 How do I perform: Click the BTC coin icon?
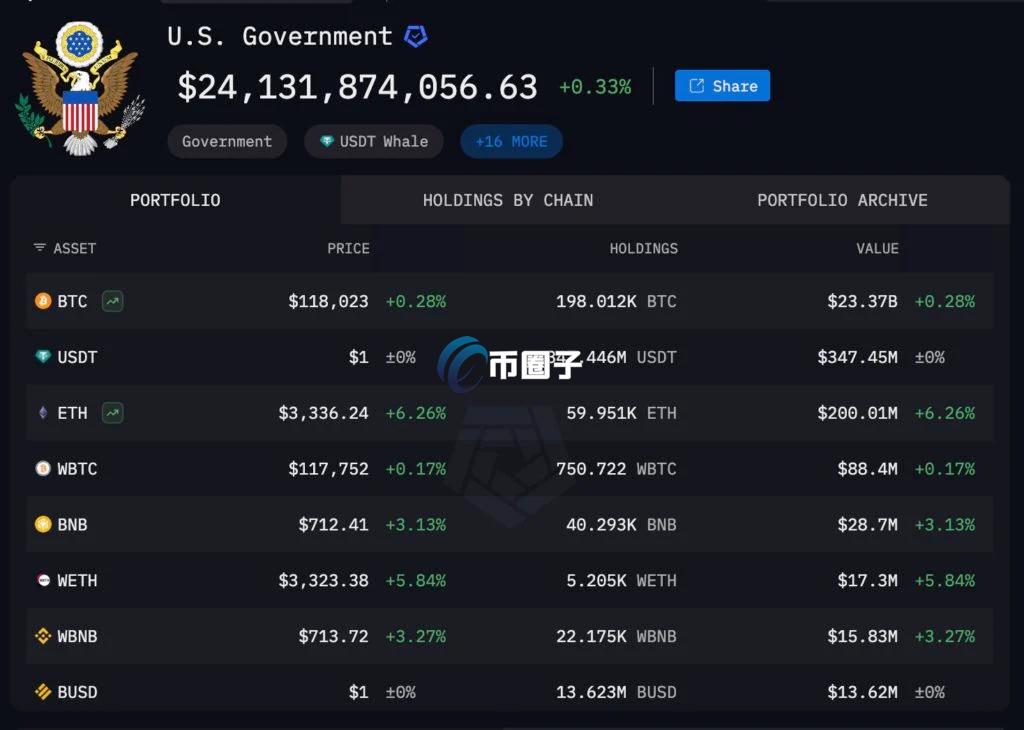(x=43, y=301)
